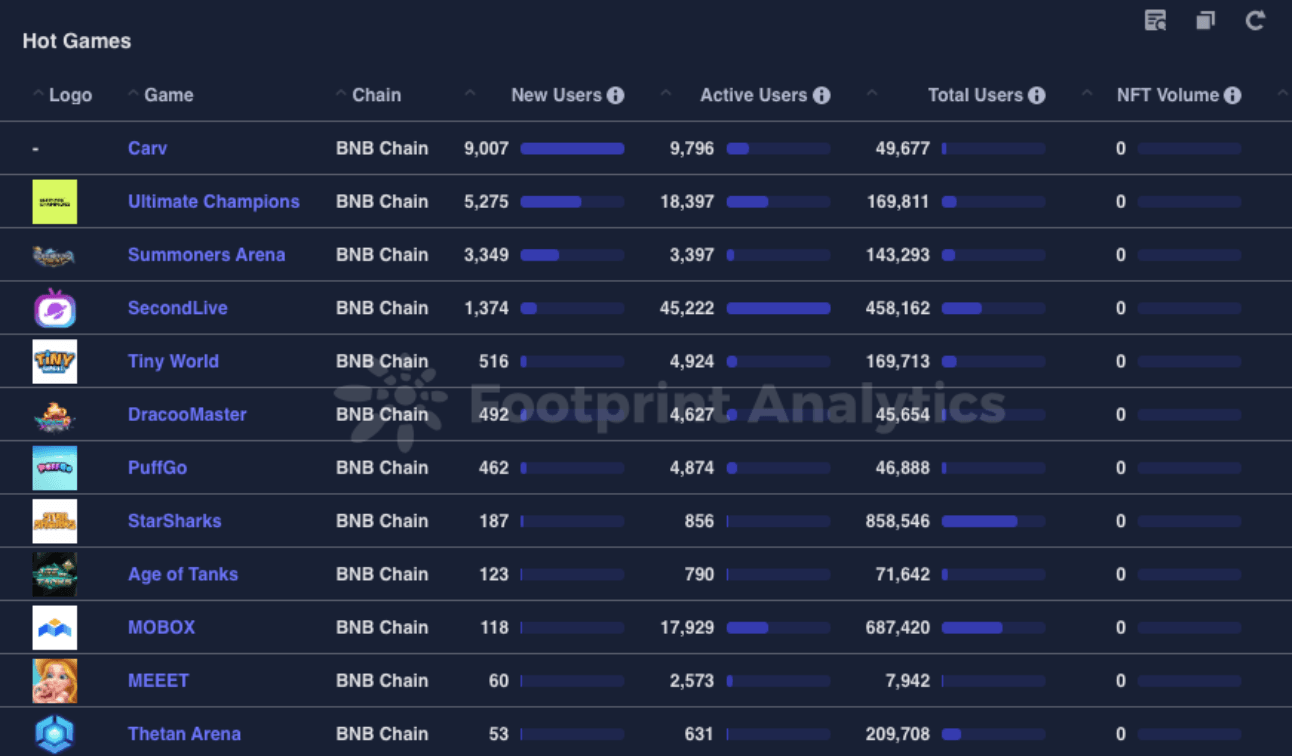This screenshot has height=756, width=1292.
Task: Open the Ultimate Champions game link
Action: click(x=213, y=201)
